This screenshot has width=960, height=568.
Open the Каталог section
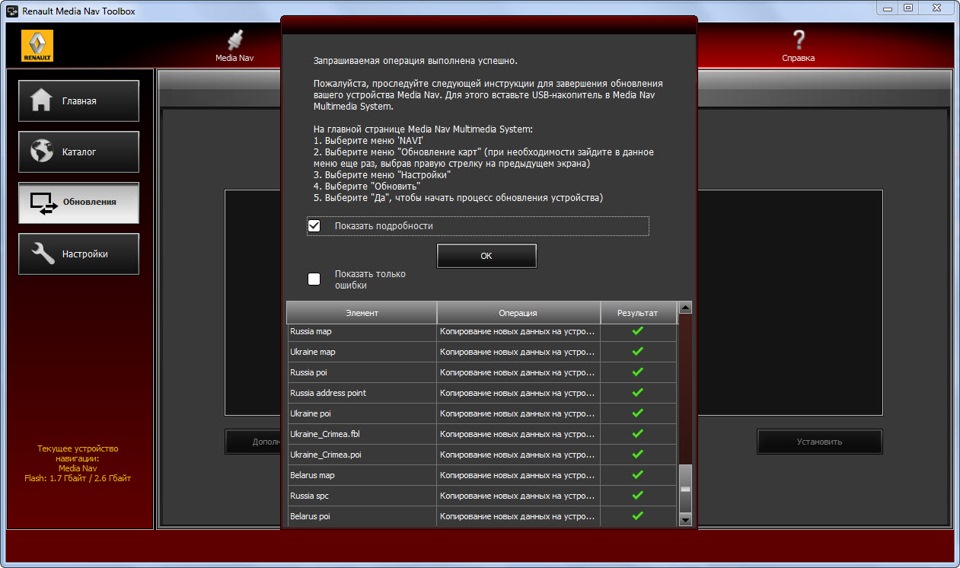tap(78, 151)
